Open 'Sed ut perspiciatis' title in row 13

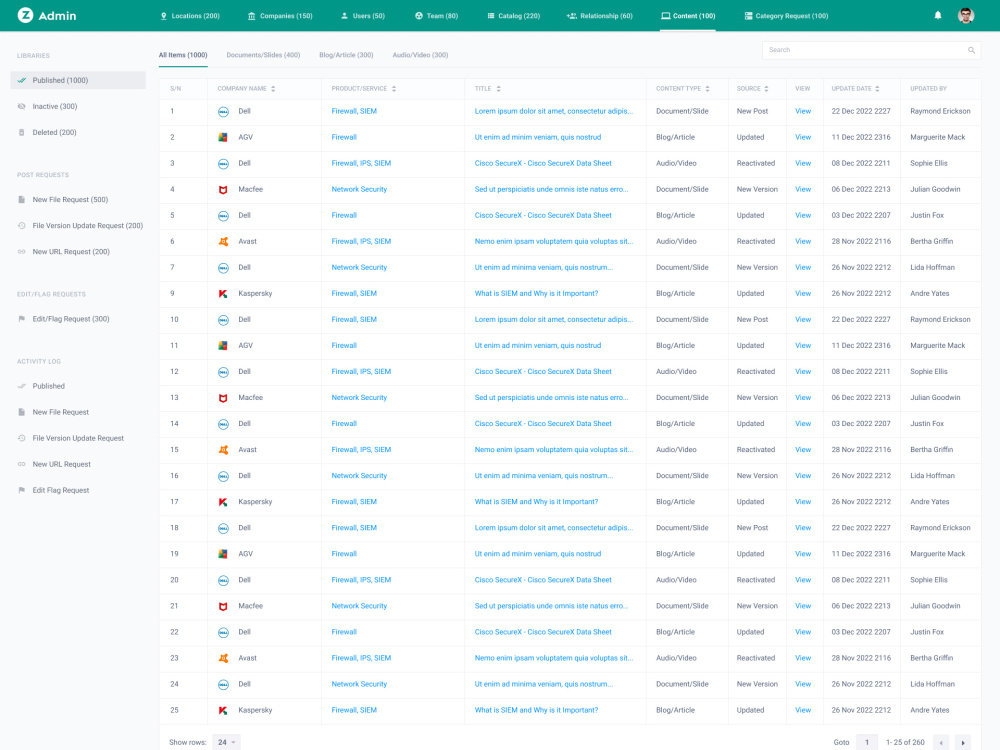pos(551,397)
